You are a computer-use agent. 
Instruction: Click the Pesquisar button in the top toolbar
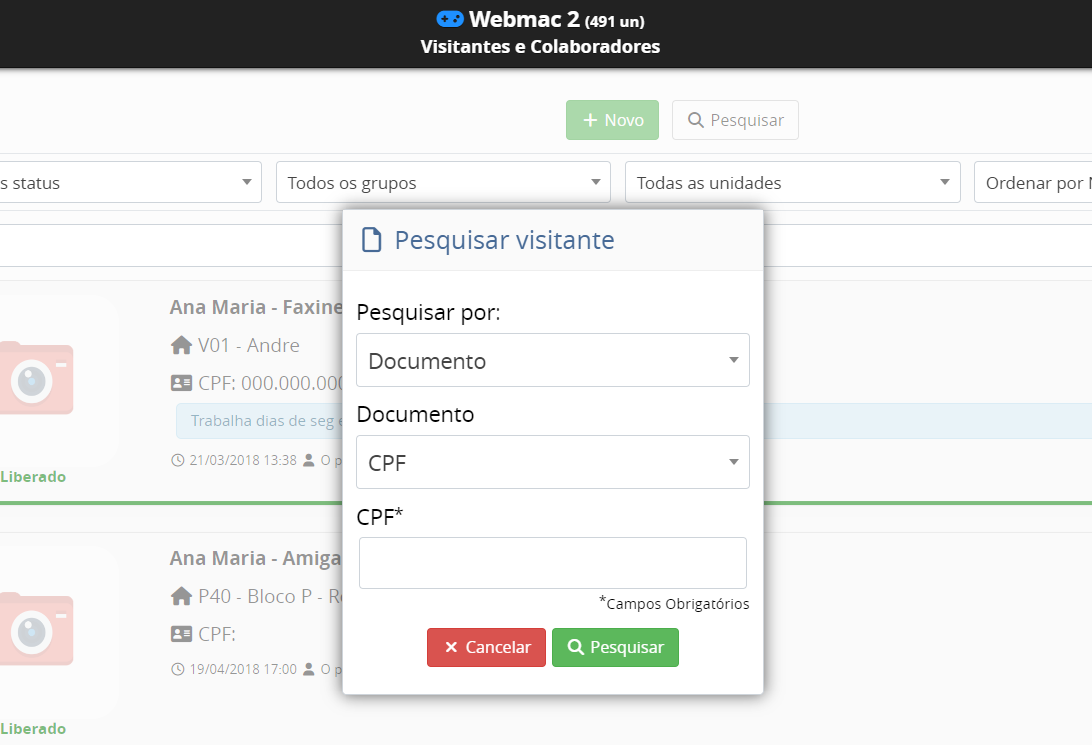click(x=735, y=120)
